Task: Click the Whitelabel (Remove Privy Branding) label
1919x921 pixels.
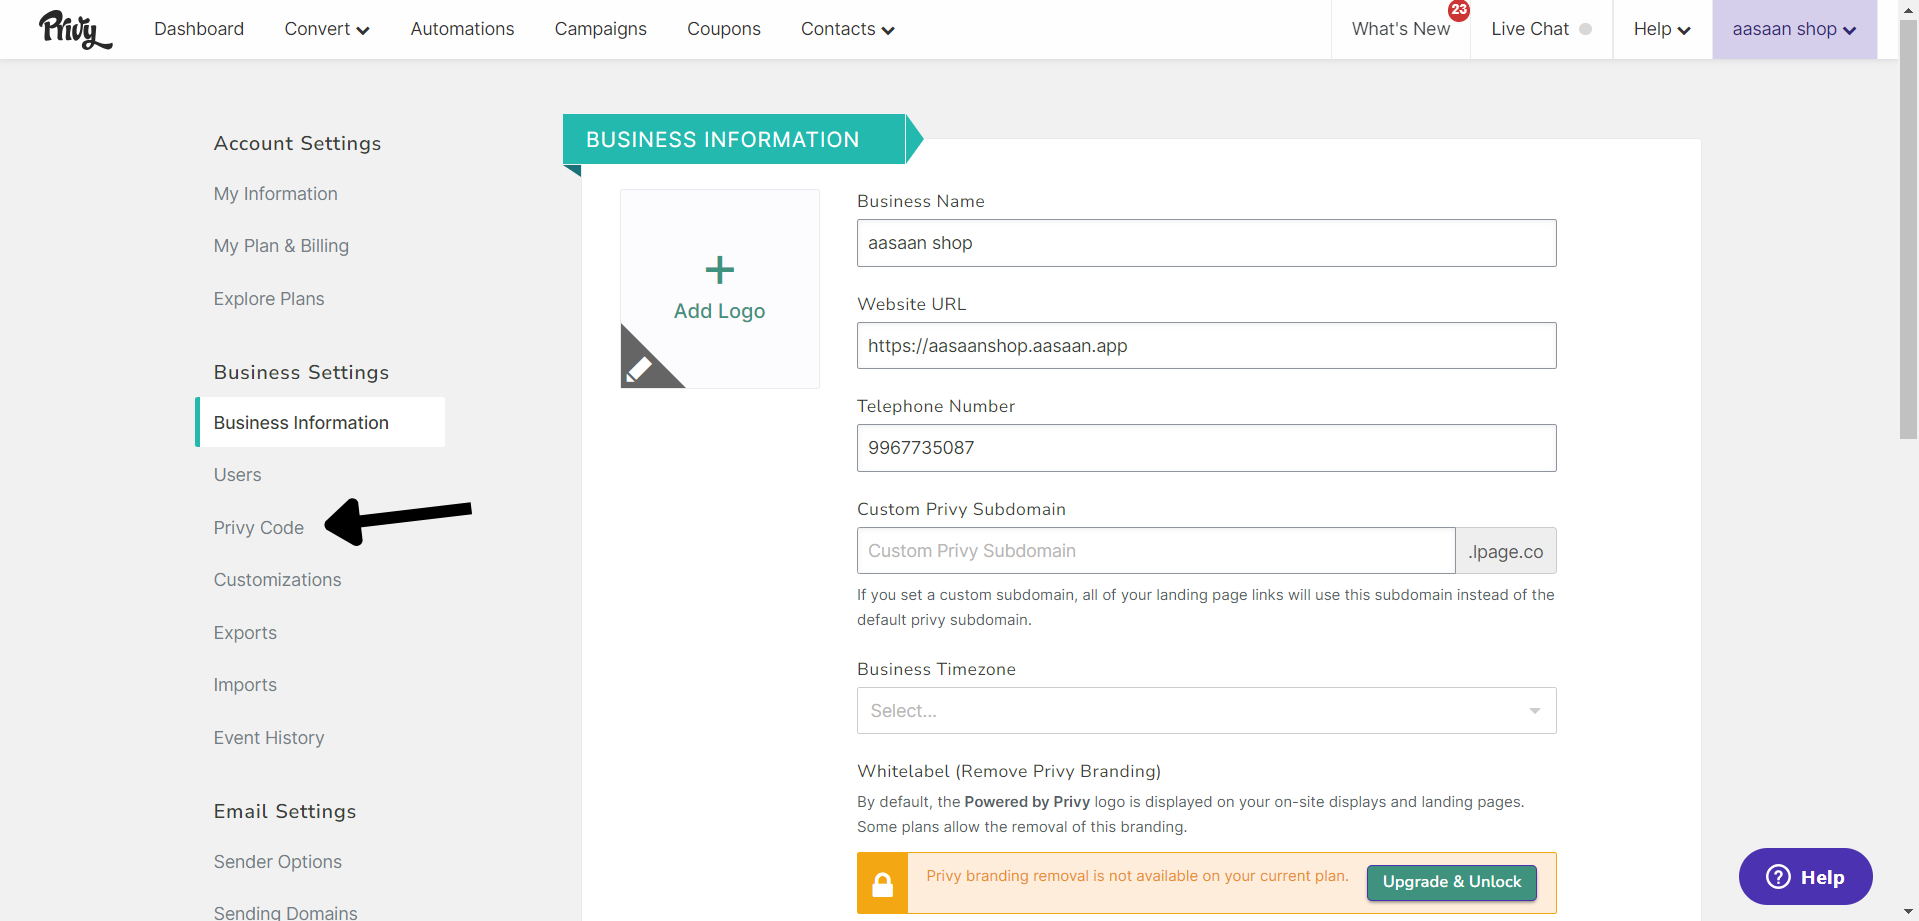Action: tap(1009, 771)
